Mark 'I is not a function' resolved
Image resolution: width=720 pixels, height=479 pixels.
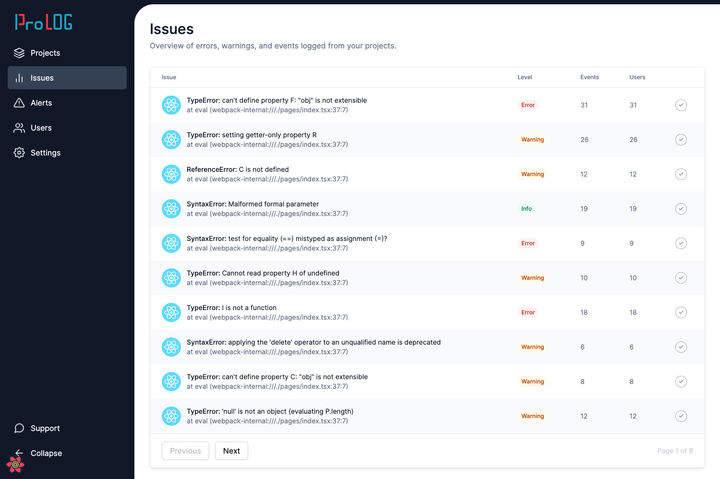(681, 312)
